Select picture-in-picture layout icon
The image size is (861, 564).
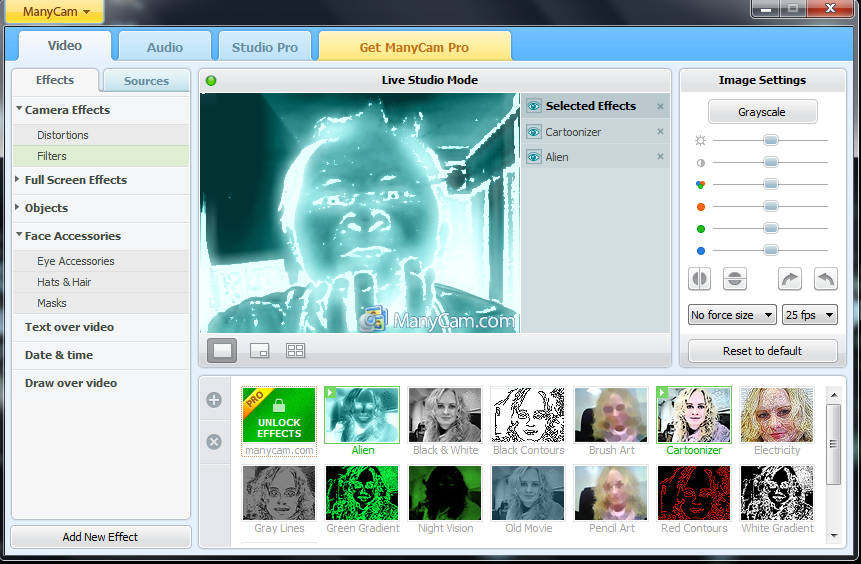(259, 350)
